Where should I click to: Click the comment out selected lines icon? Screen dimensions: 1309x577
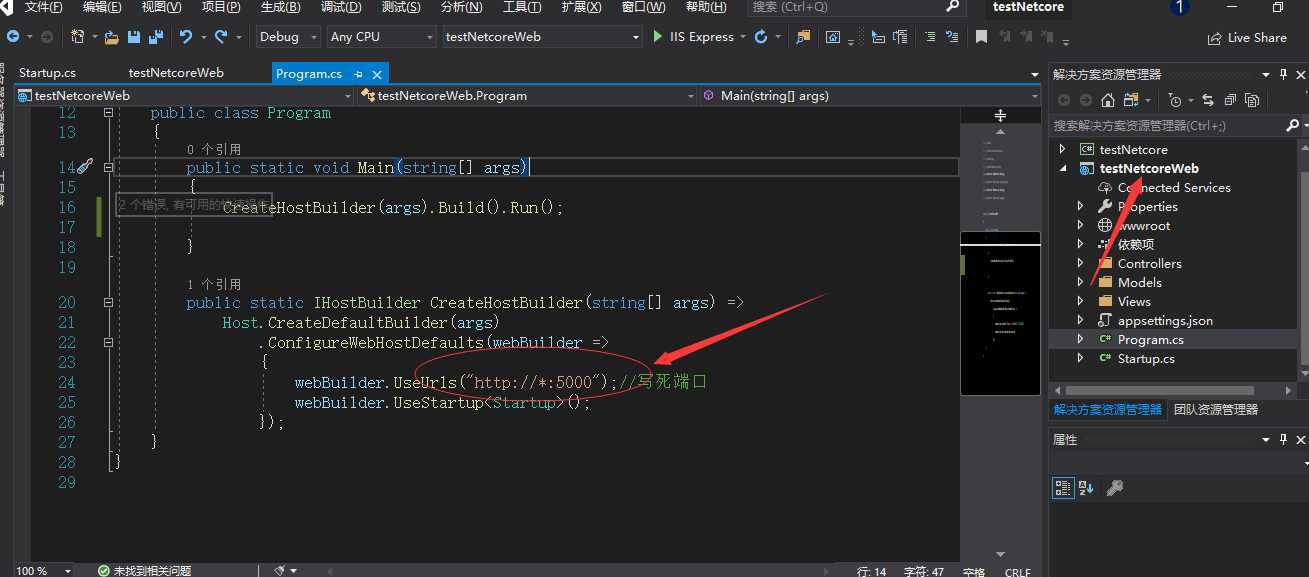[x=930, y=37]
